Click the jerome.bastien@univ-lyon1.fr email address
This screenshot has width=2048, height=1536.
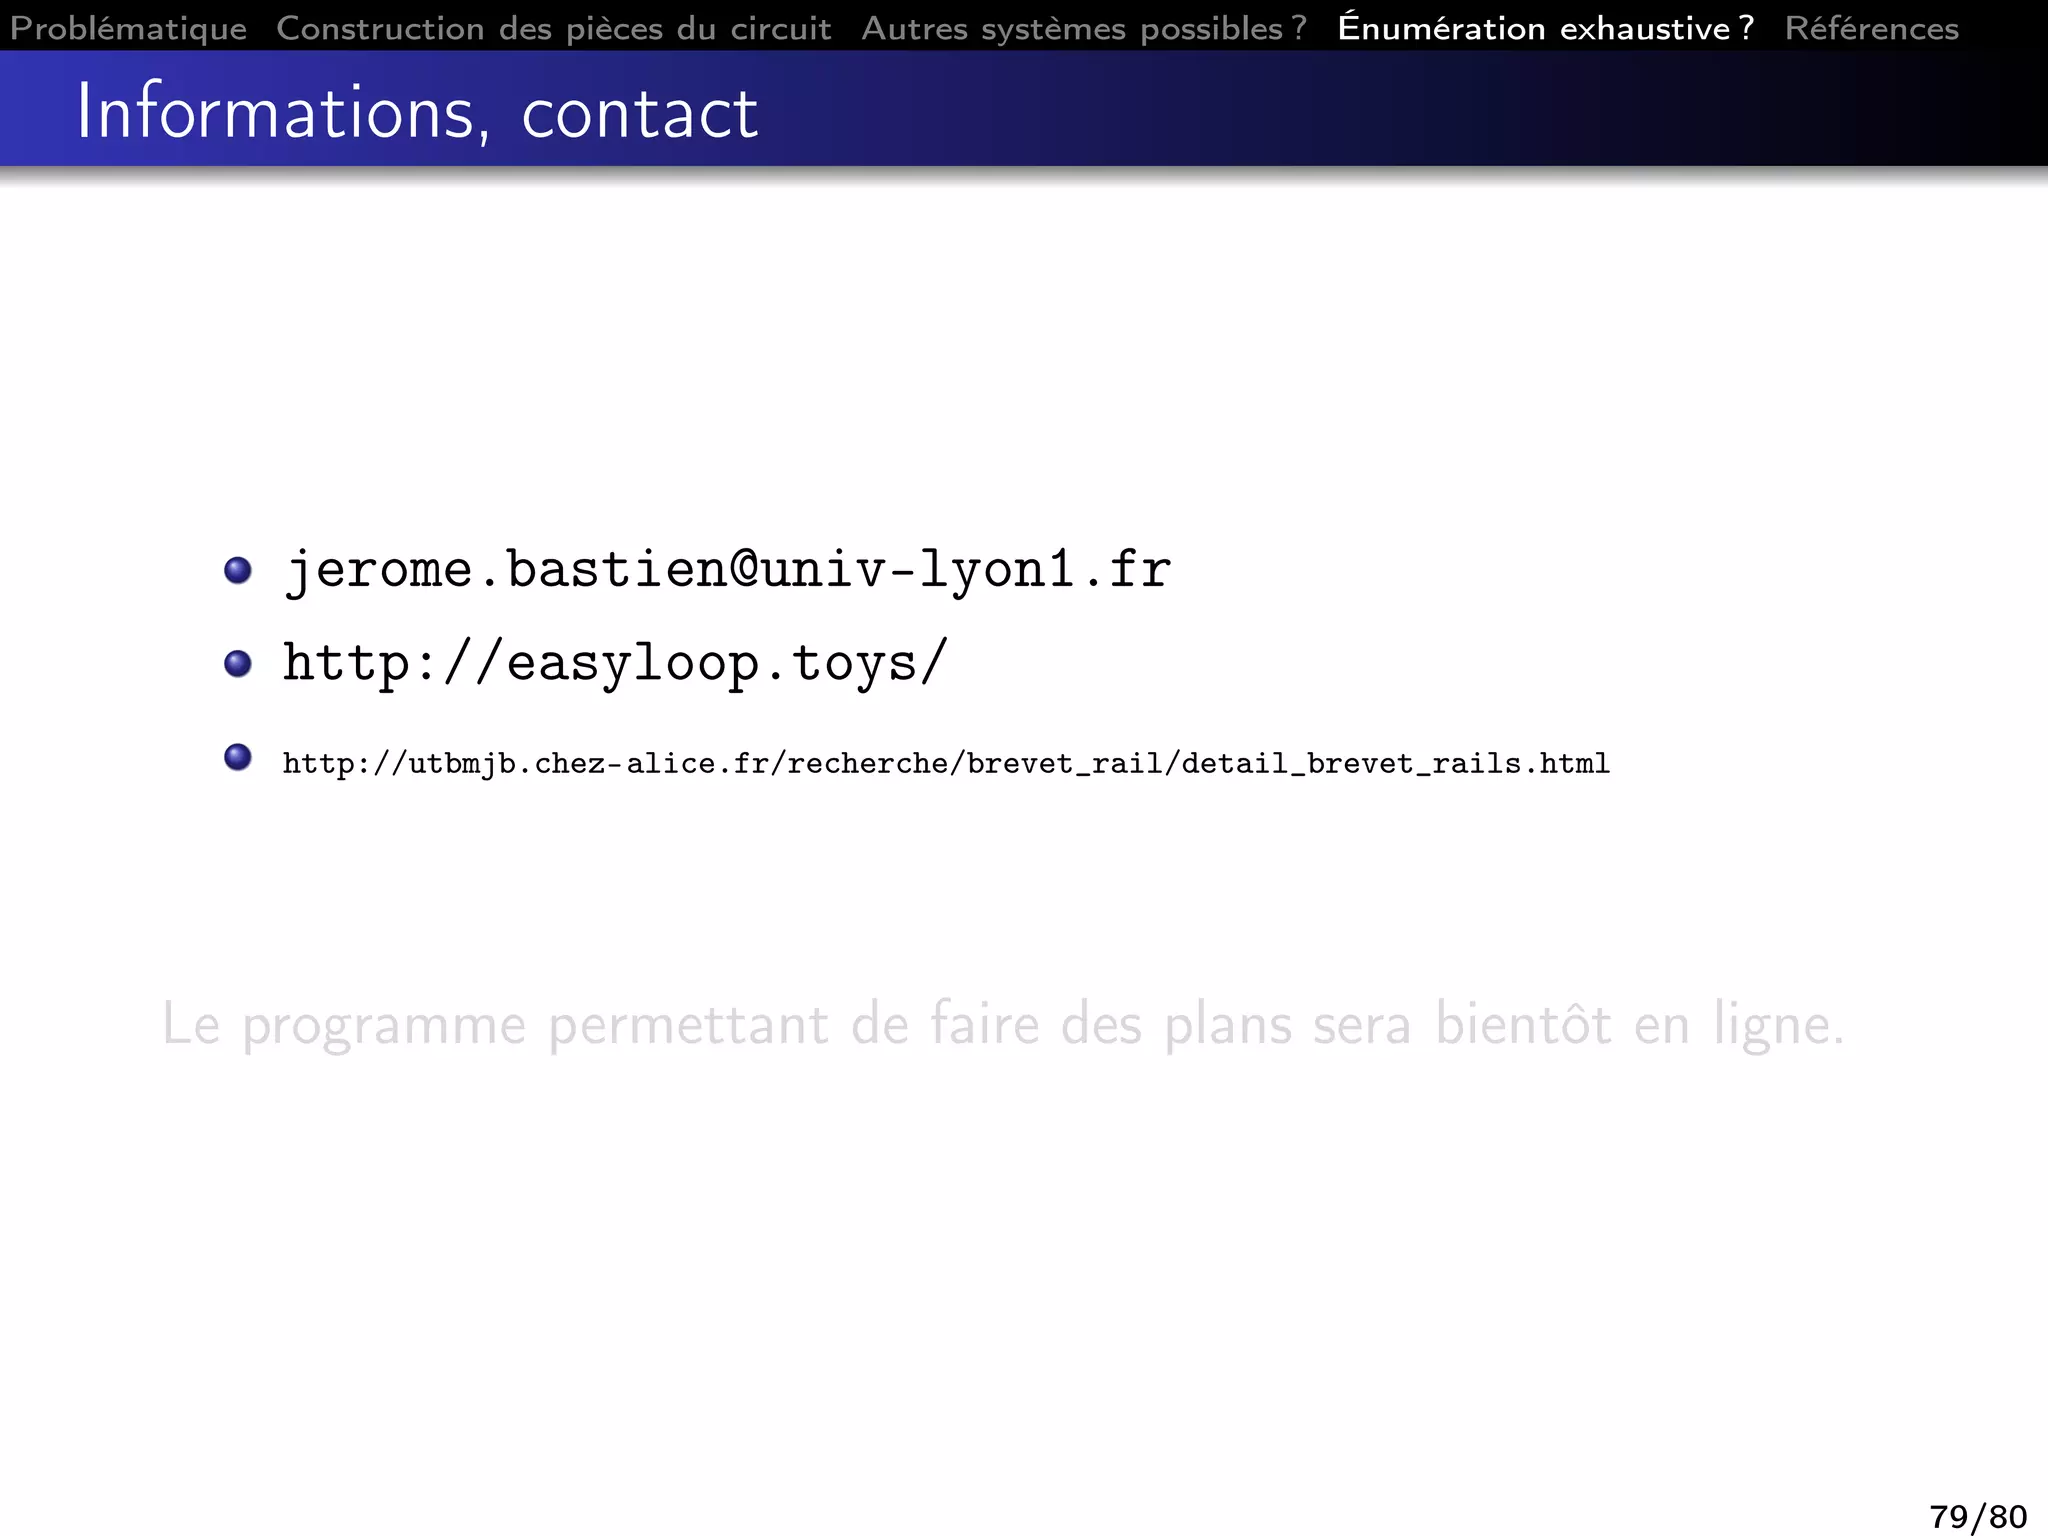(727, 571)
